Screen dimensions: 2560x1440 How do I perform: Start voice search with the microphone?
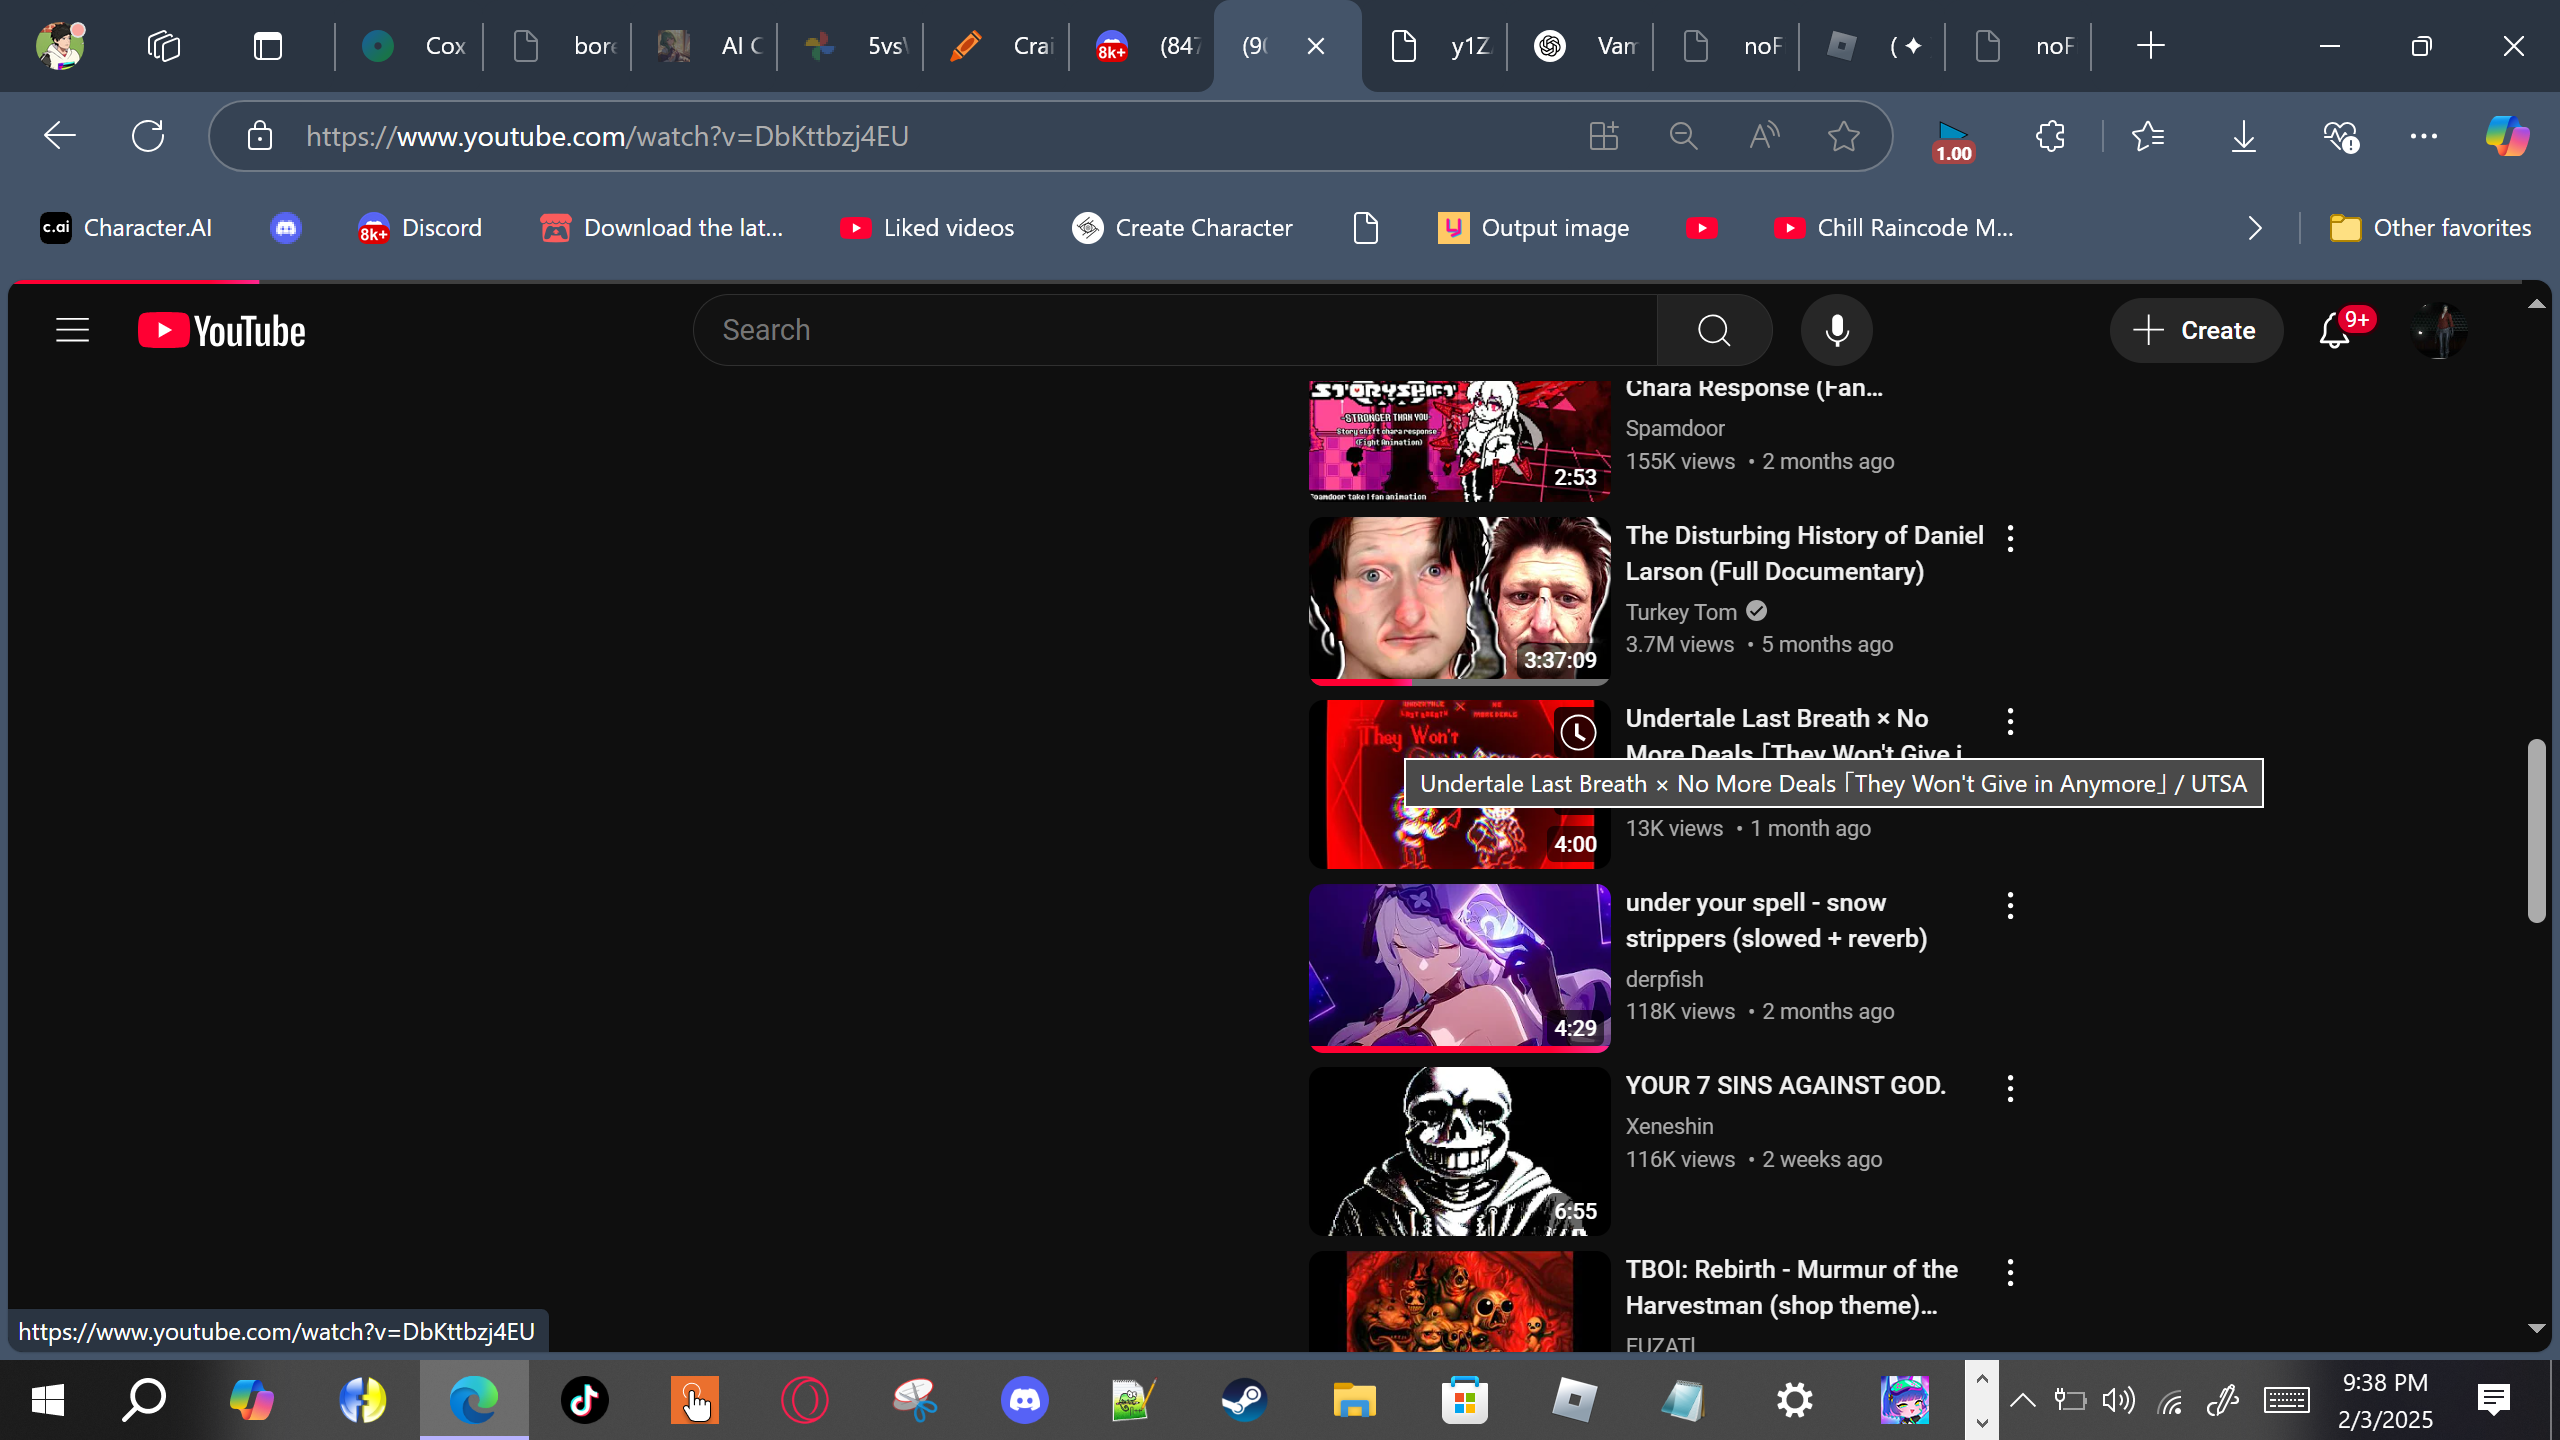pos(1837,330)
